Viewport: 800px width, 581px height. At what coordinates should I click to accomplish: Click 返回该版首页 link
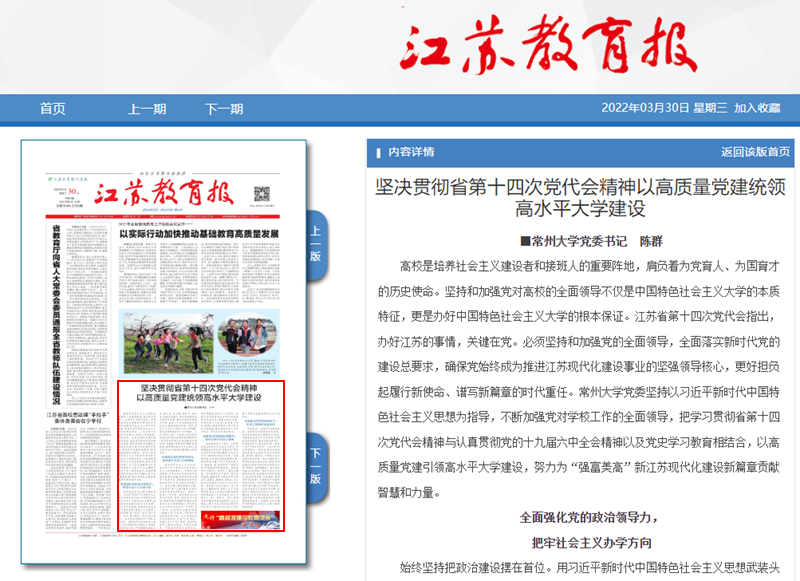(x=756, y=152)
